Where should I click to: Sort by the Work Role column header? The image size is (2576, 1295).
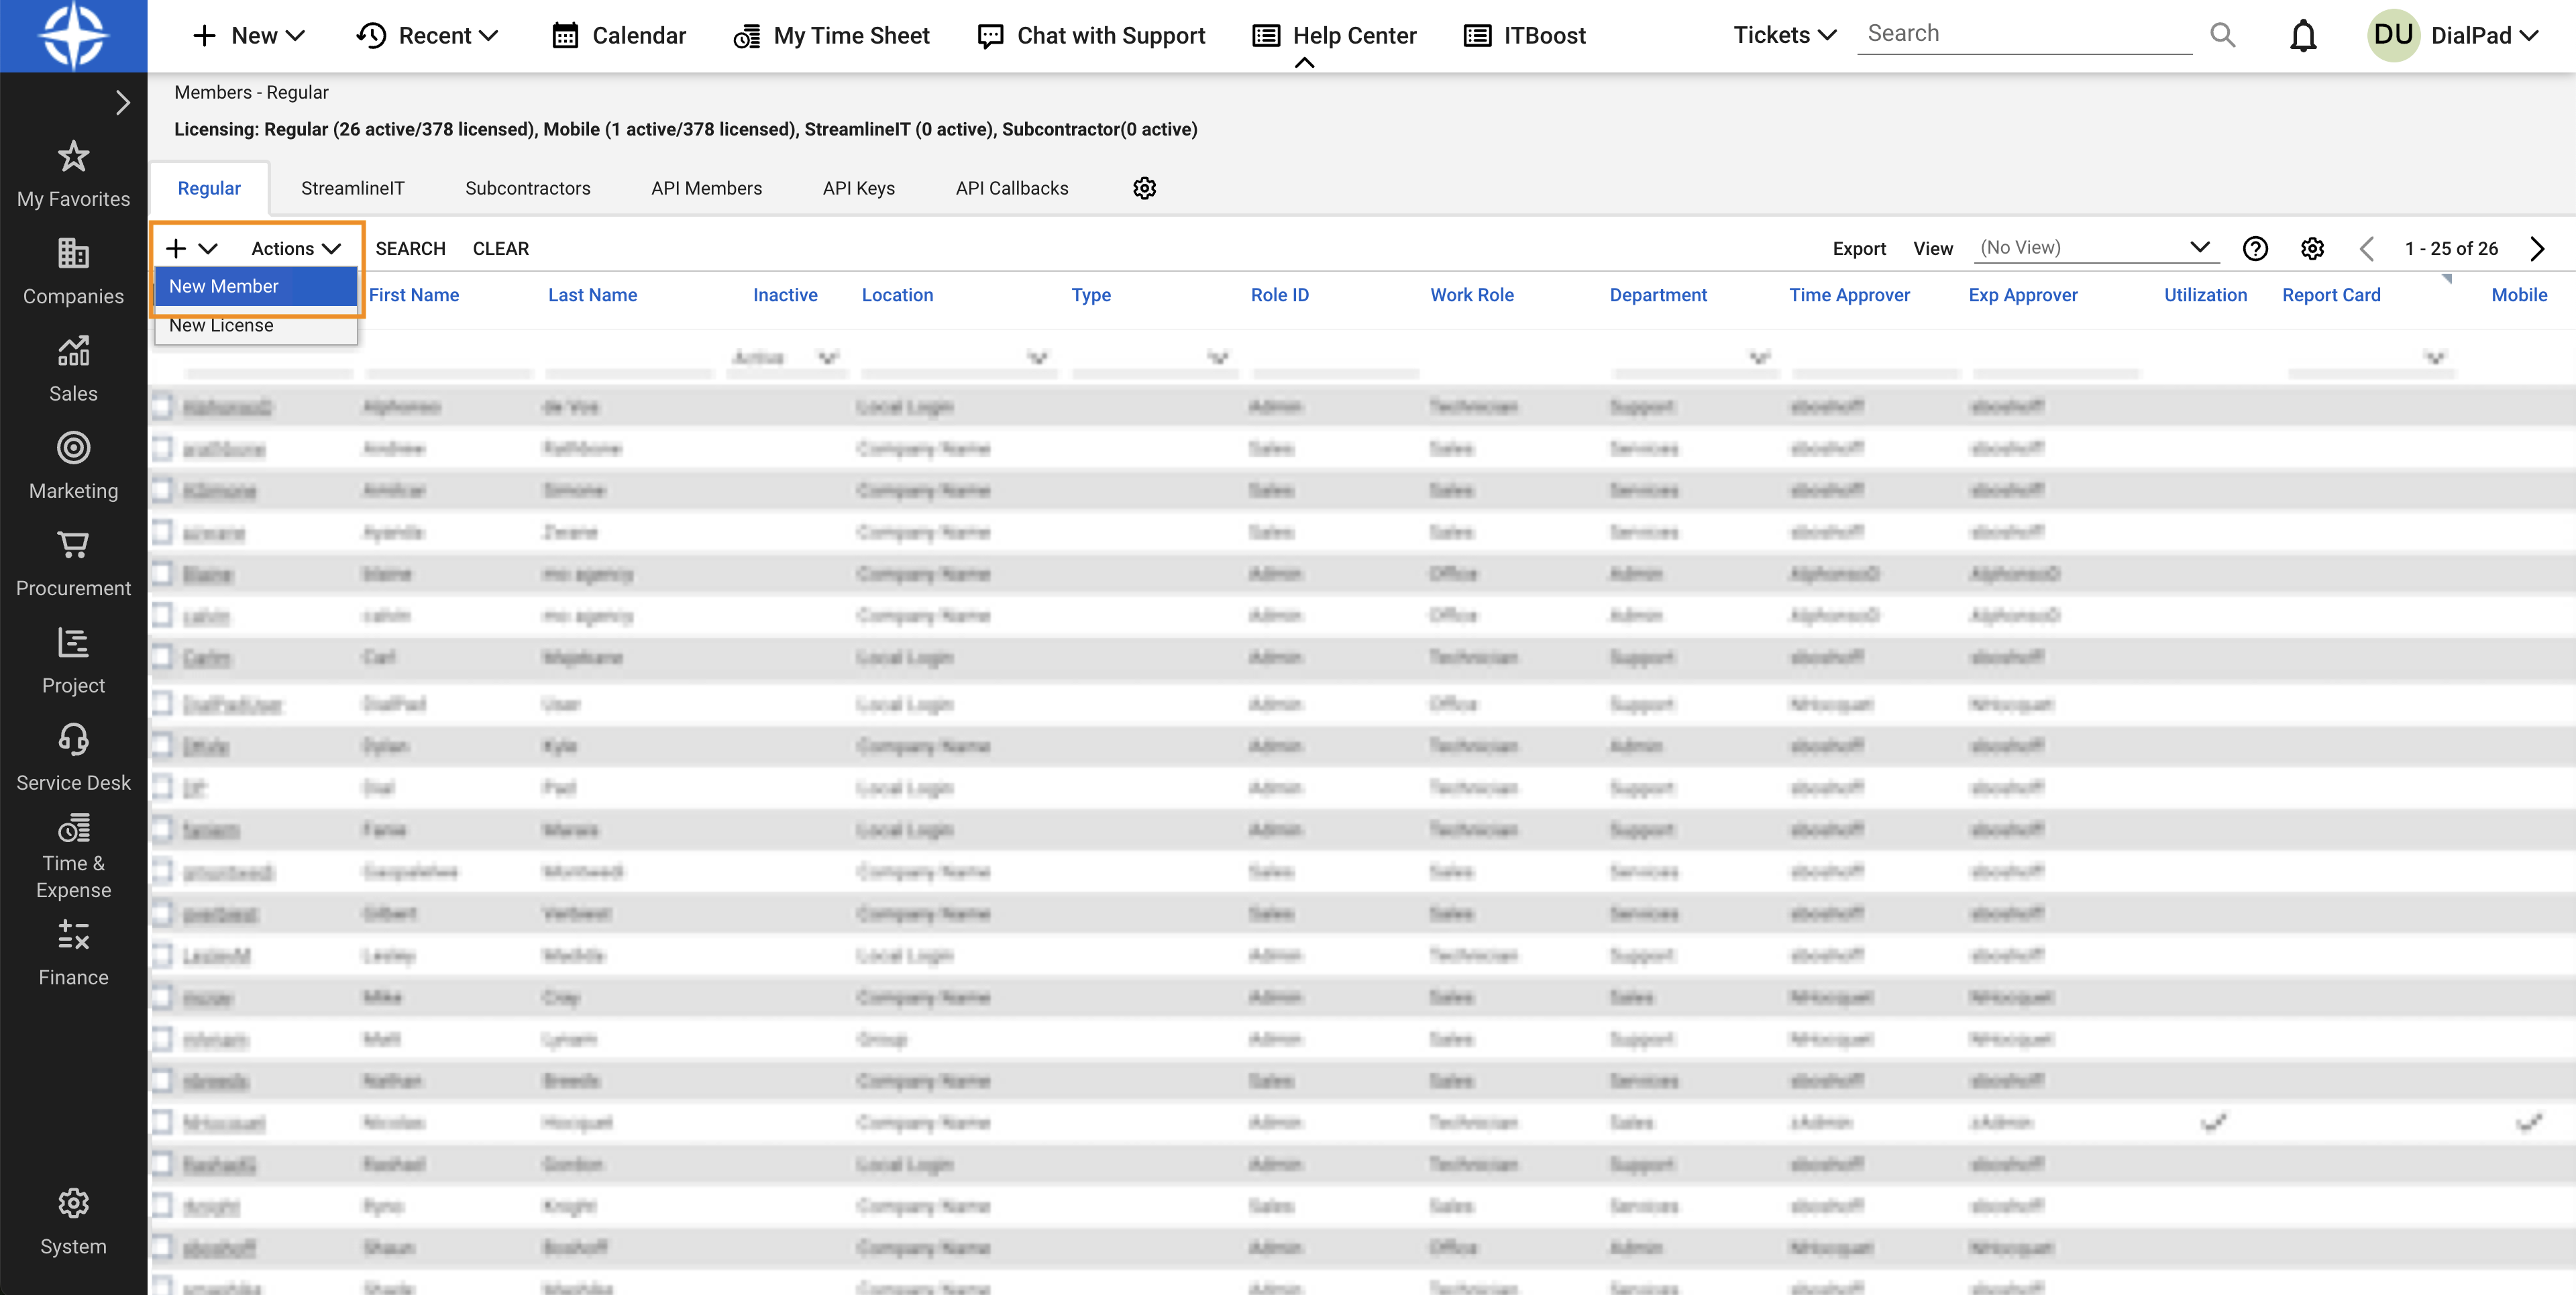tap(1472, 295)
